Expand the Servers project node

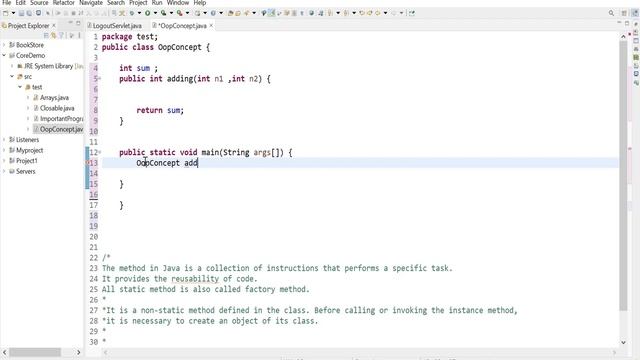click(4, 171)
